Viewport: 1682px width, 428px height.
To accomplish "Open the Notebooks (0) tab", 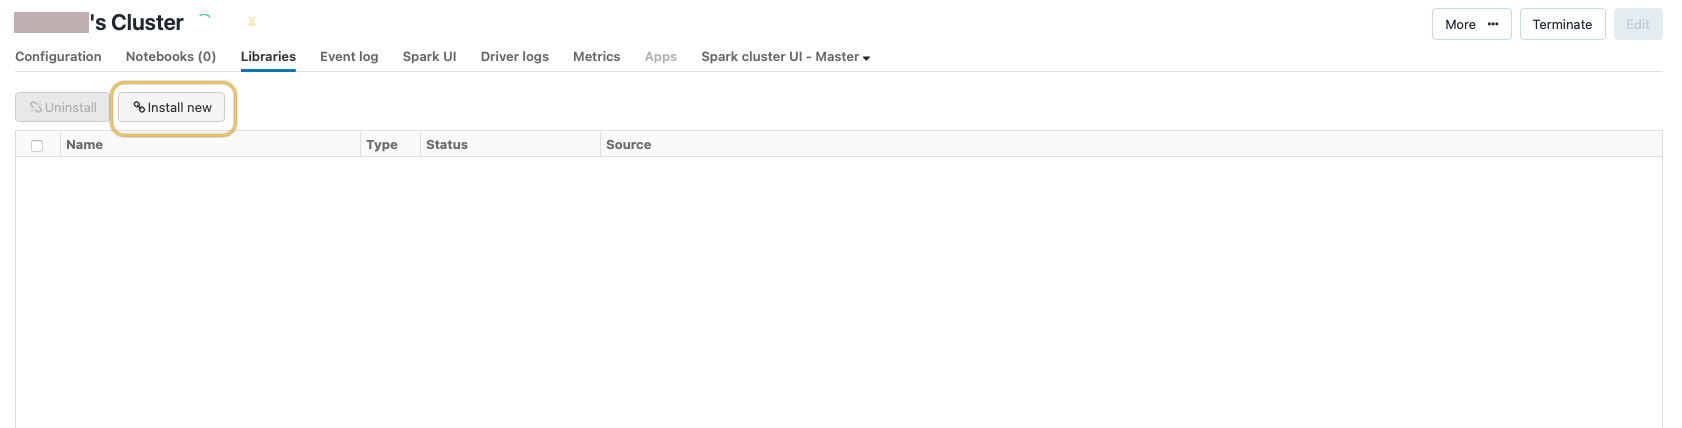I will click(x=171, y=57).
